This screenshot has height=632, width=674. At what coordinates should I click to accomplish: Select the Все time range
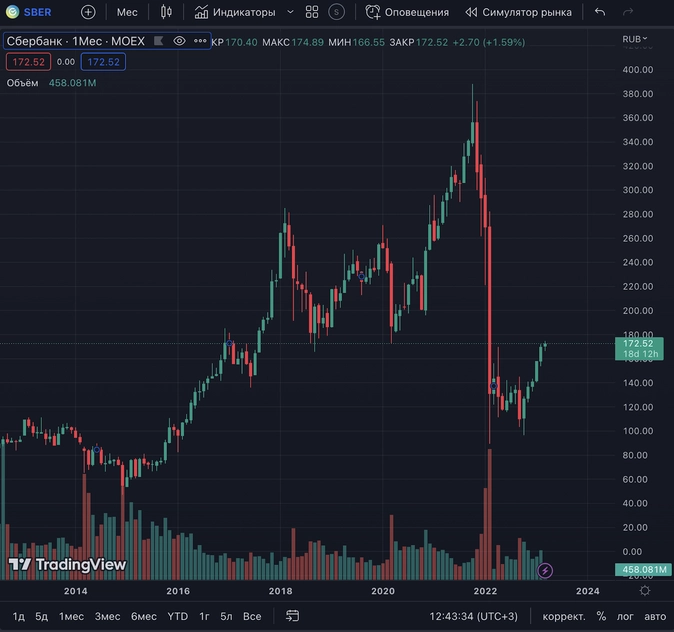252,617
